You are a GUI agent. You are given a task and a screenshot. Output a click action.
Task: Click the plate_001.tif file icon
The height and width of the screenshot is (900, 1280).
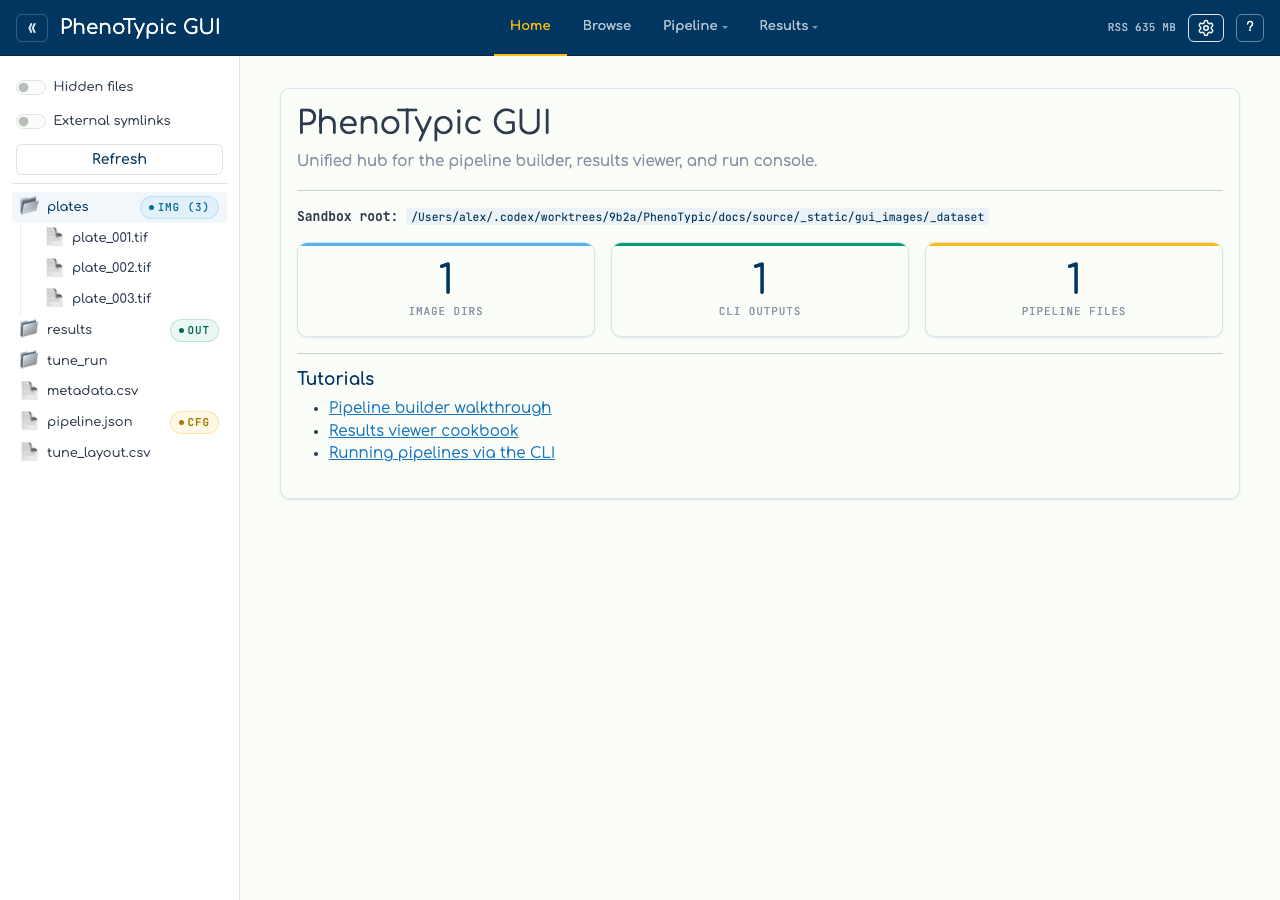[x=54, y=237]
